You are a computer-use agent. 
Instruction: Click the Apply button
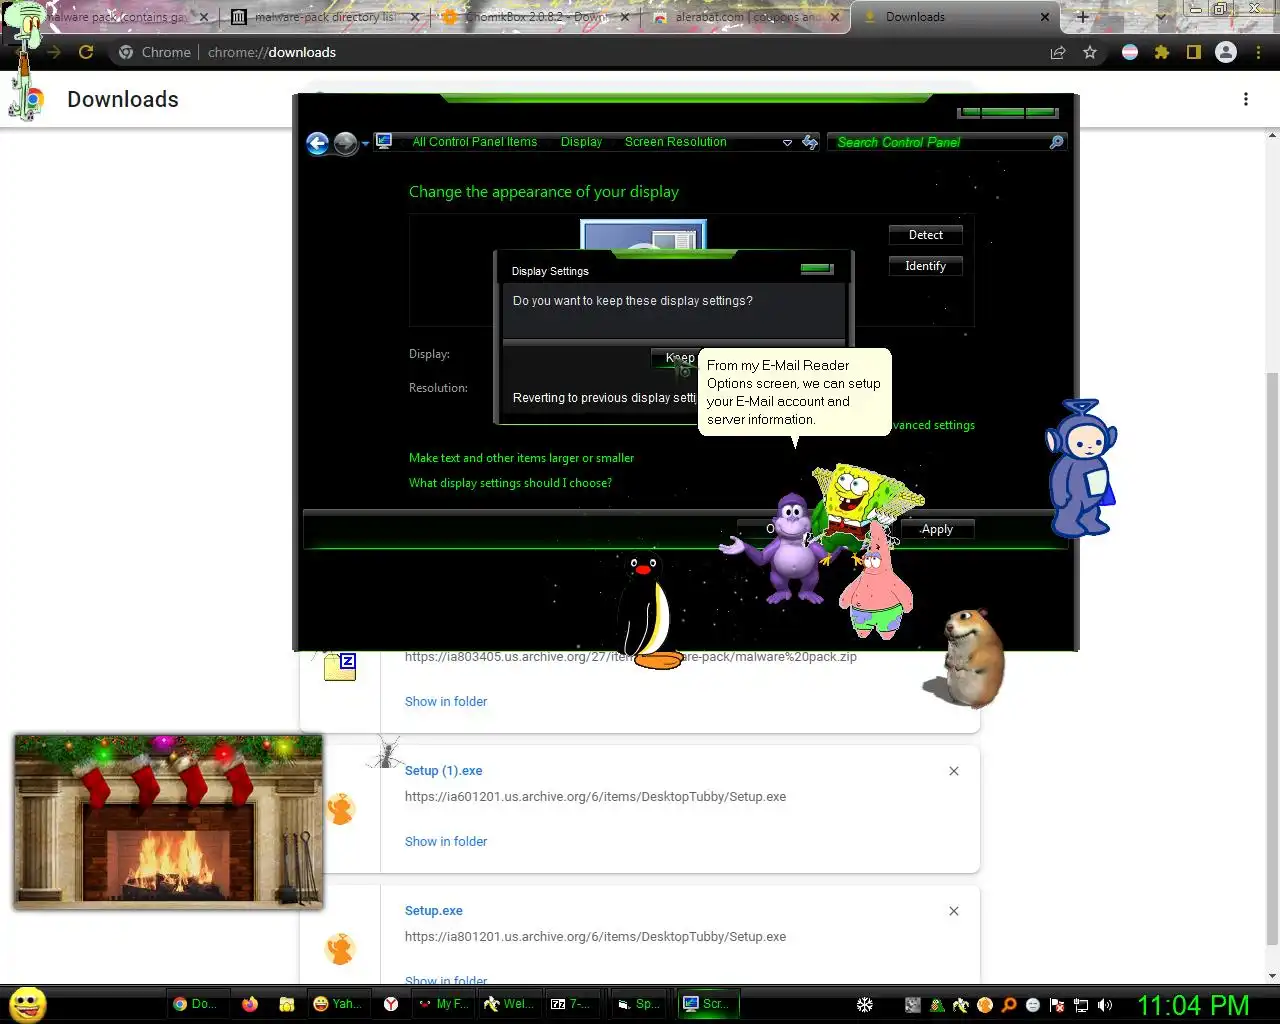point(937,529)
